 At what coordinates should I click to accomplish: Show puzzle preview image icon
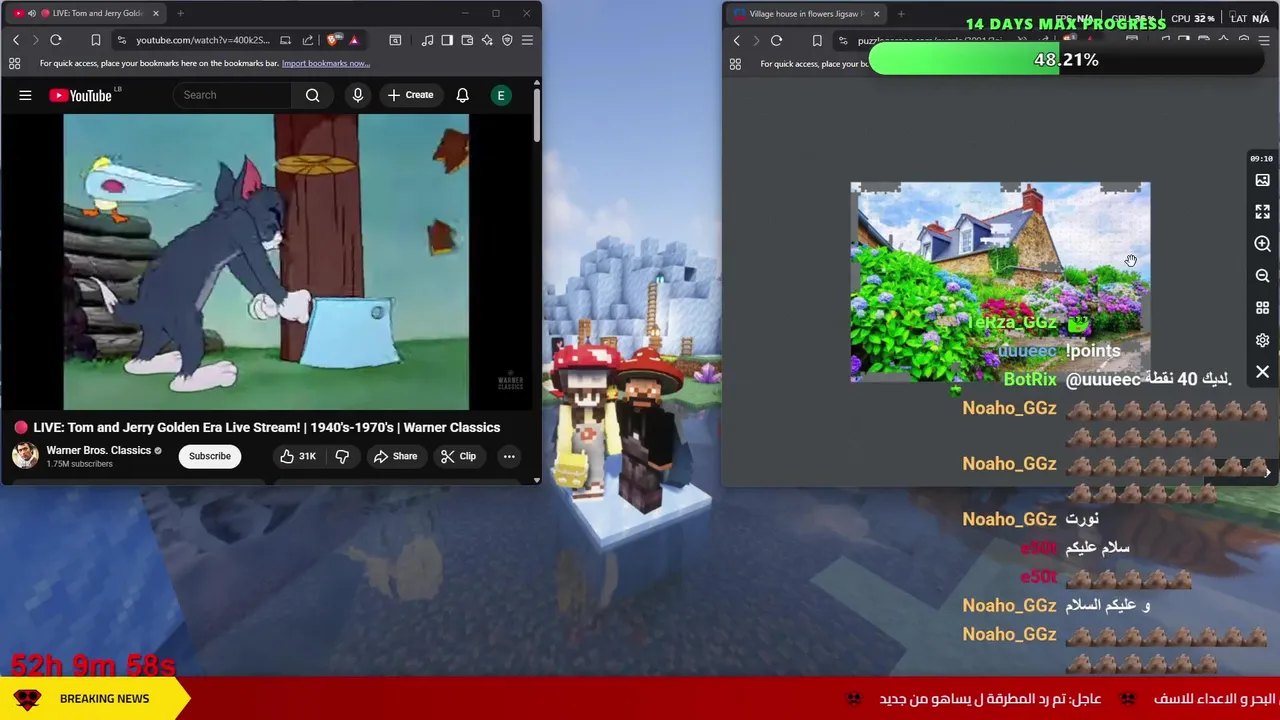(1262, 180)
